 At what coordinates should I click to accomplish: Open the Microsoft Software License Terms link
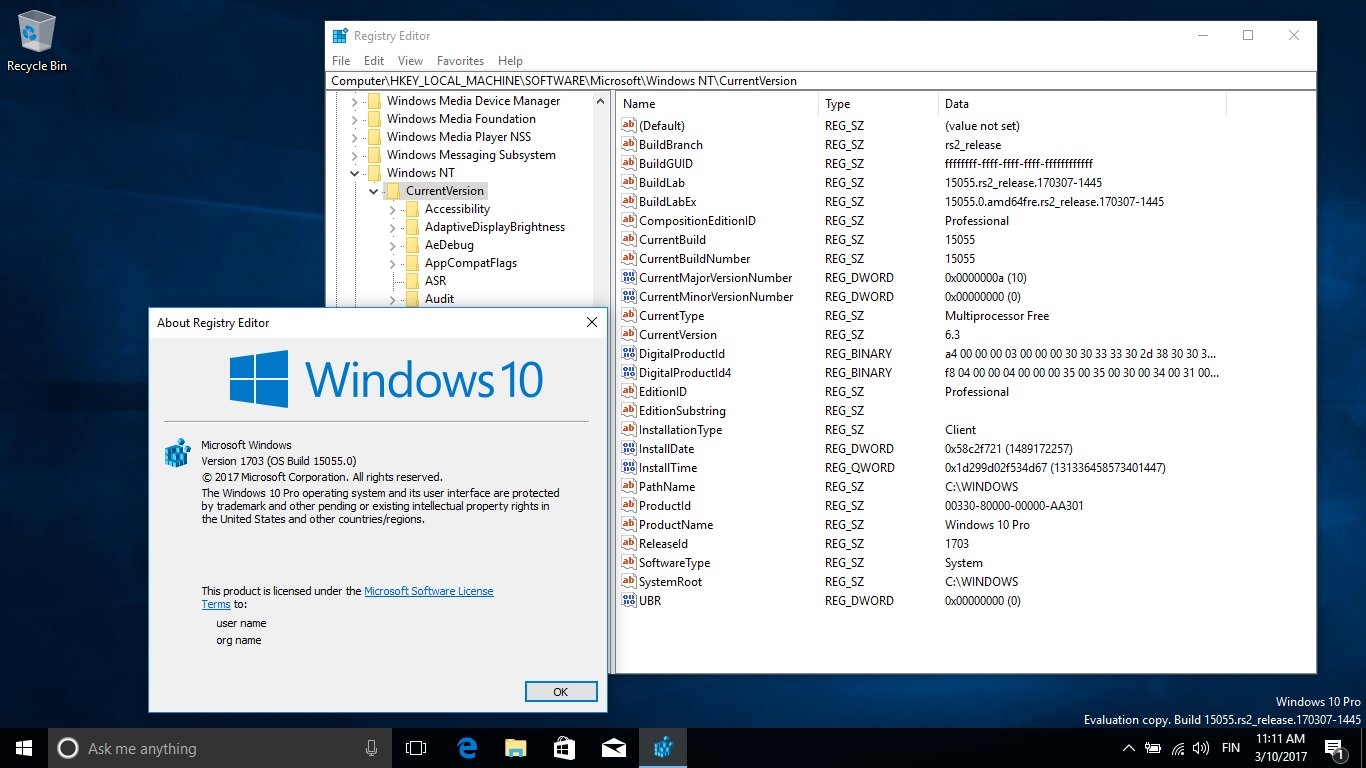click(x=428, y=591)
